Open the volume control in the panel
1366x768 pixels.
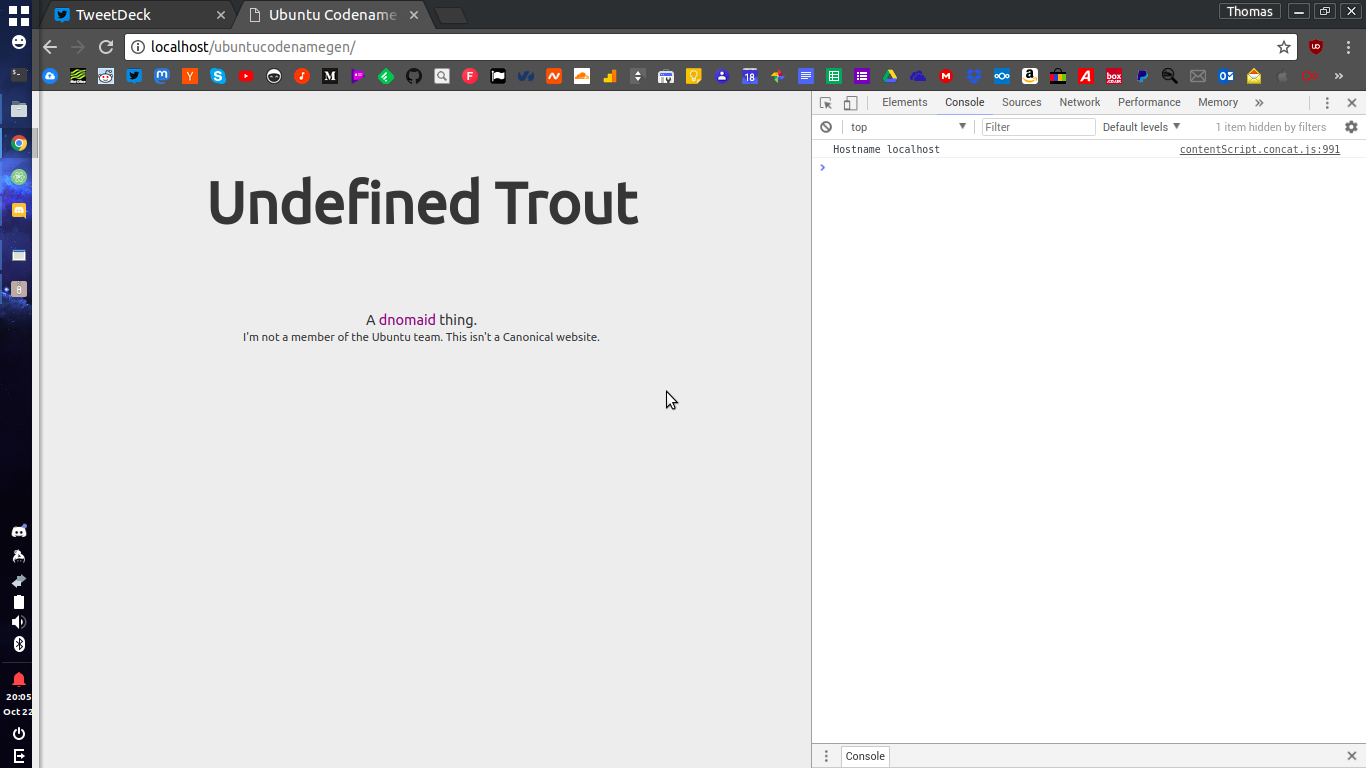click(x=18, y=623)
